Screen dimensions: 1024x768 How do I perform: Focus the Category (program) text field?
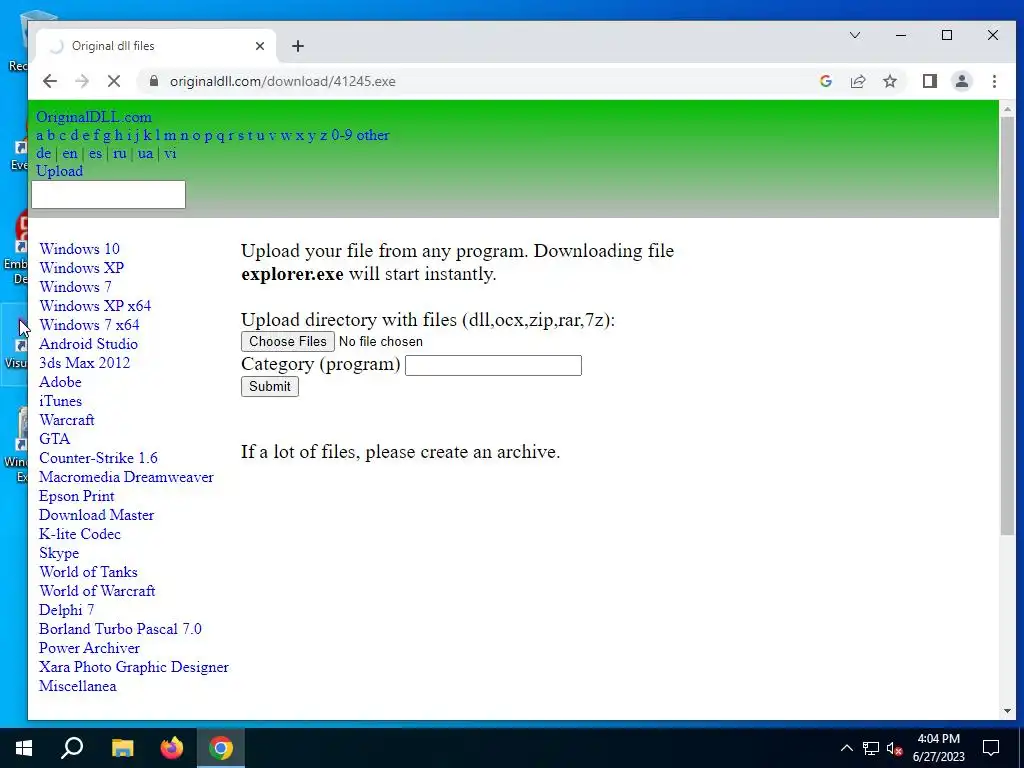pyautogui.click(x=493, y=365)
